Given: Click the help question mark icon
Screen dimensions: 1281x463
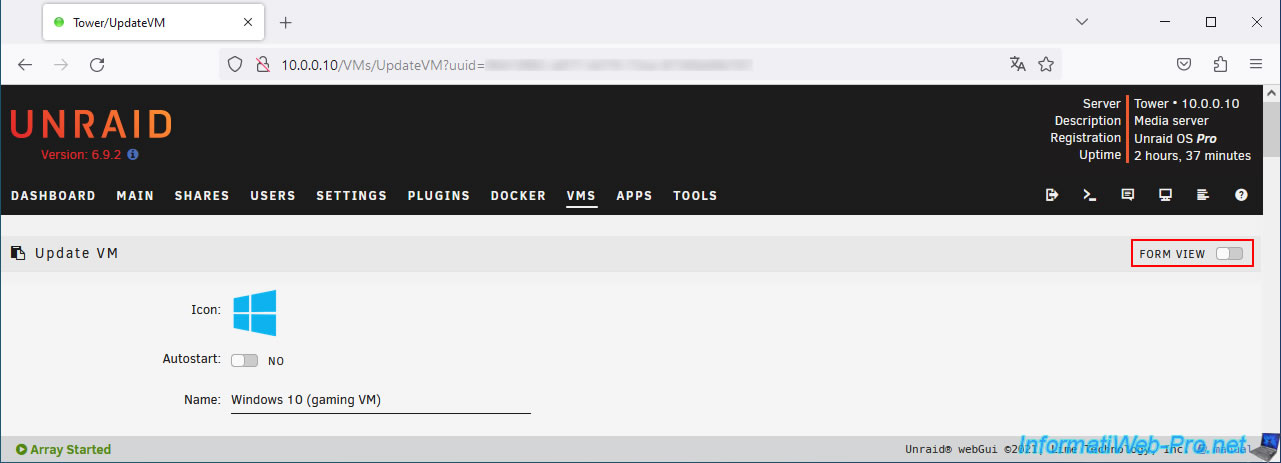Looking at the screenshot, I should click(x=1241, y=195).
